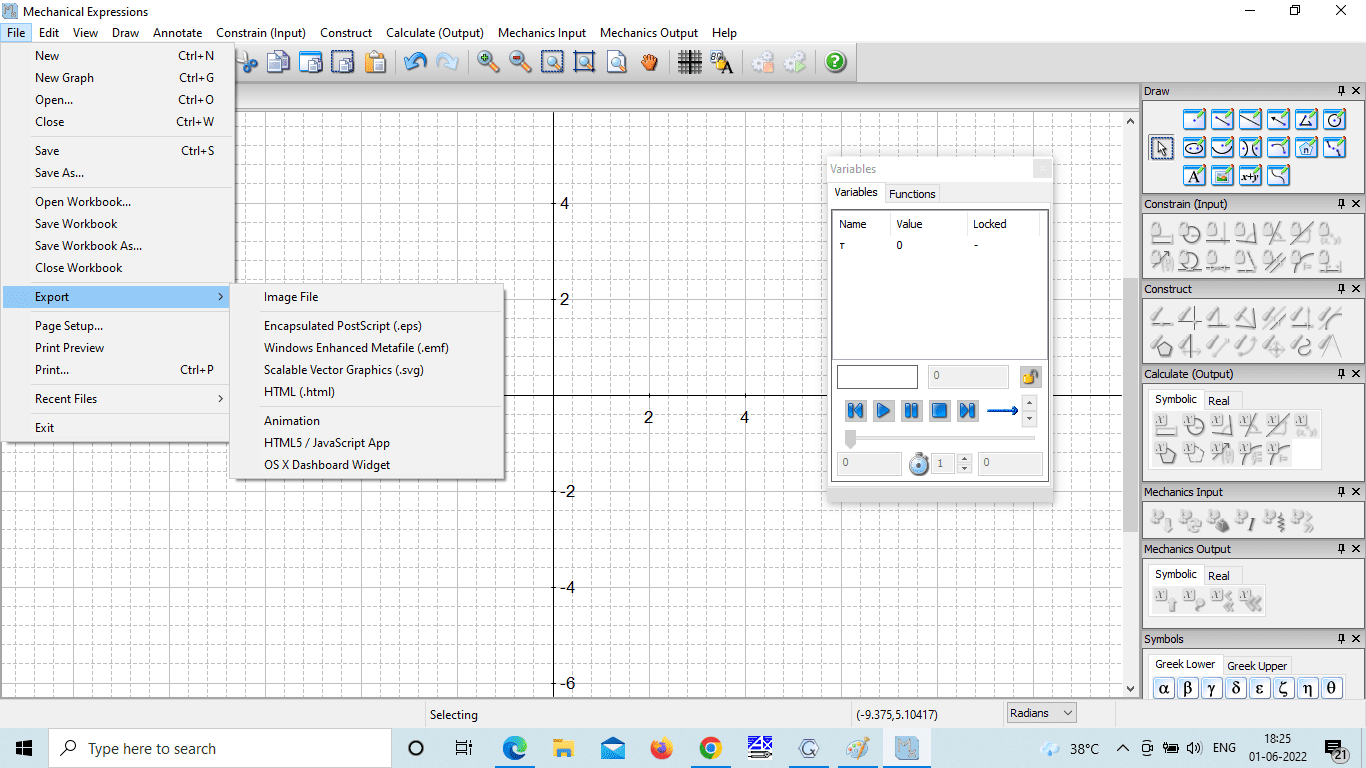
Task: Select the Draw Picture tool
Action: (1222, 176)
